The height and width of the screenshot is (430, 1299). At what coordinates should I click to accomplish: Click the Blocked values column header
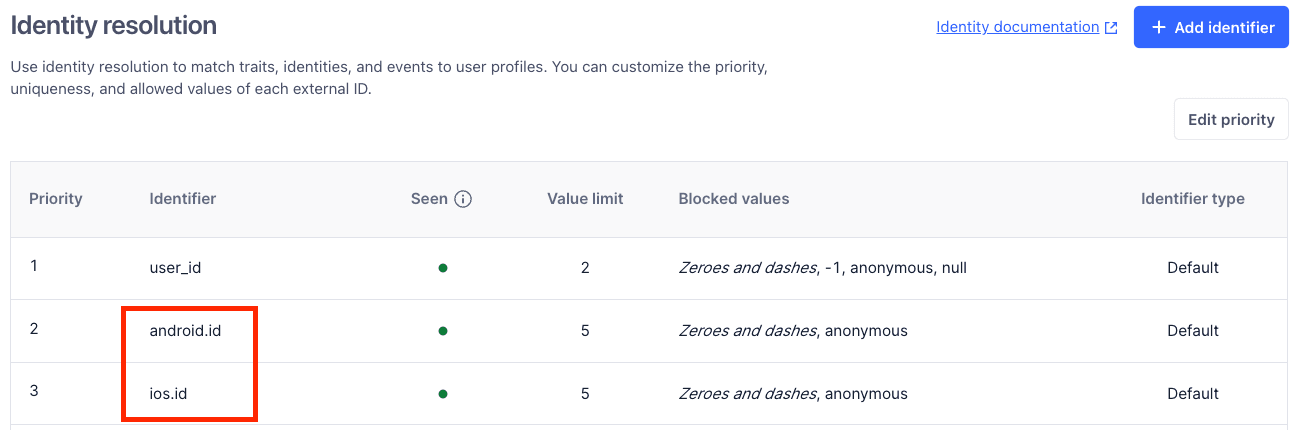pos(733,199)
